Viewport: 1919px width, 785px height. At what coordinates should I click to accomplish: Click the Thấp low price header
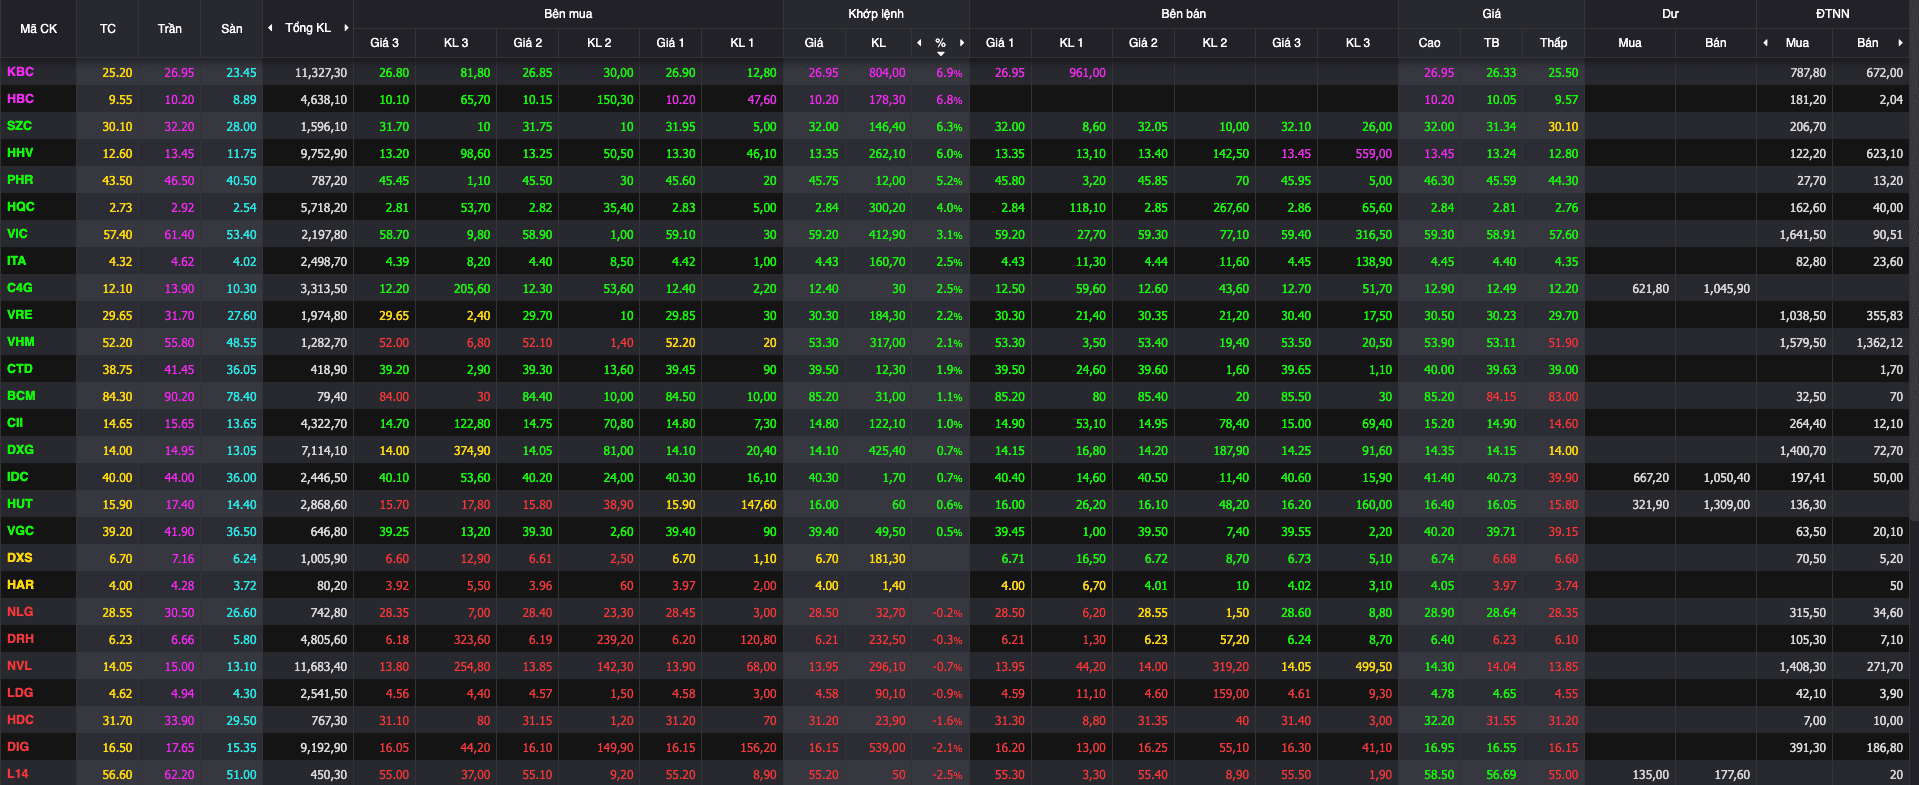point(1553,43)
